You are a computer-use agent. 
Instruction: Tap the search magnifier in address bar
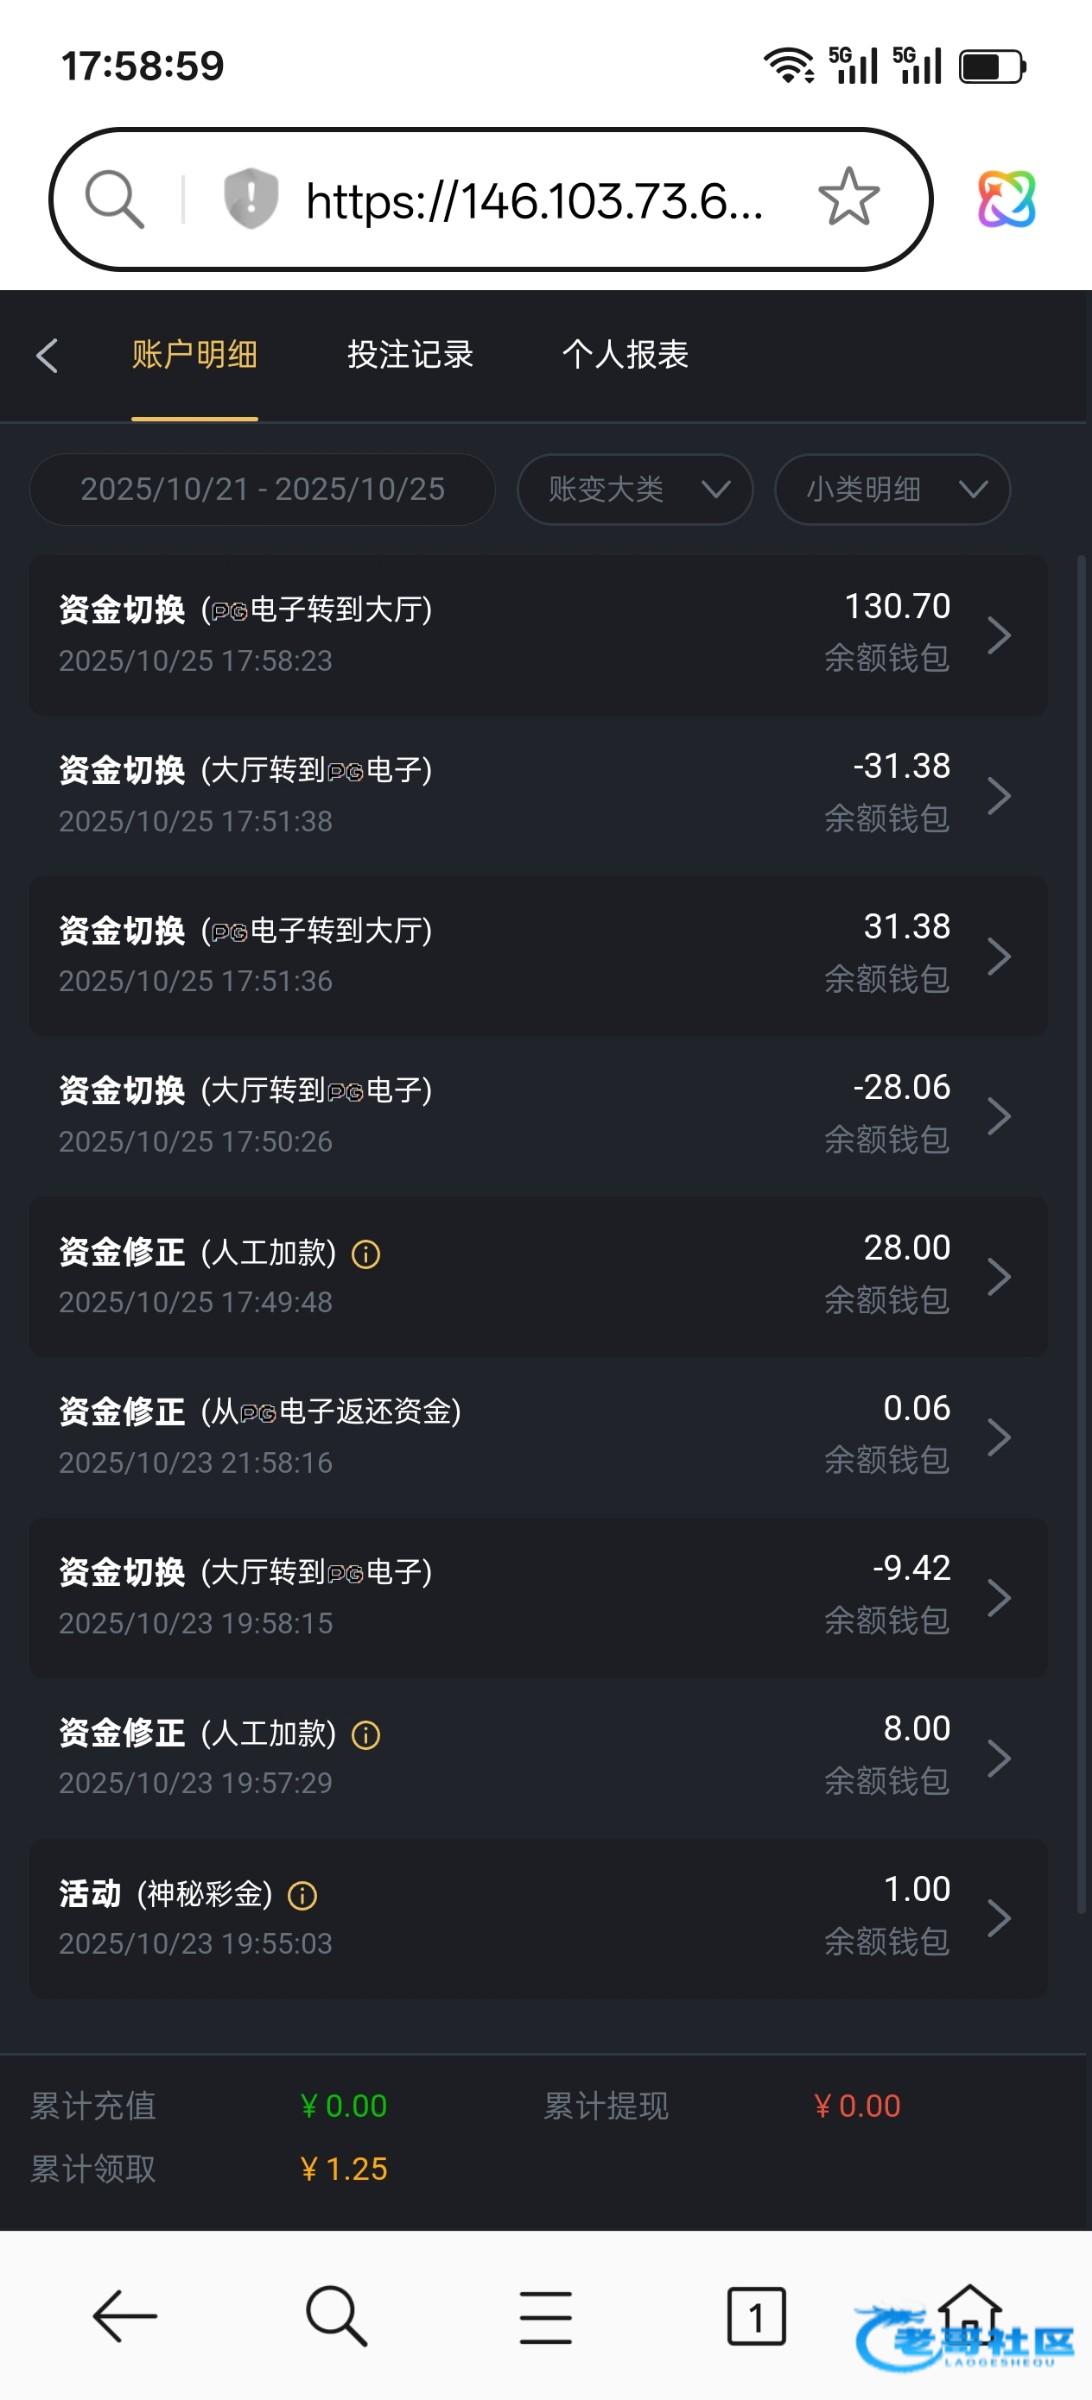click(x=114, y=198)
